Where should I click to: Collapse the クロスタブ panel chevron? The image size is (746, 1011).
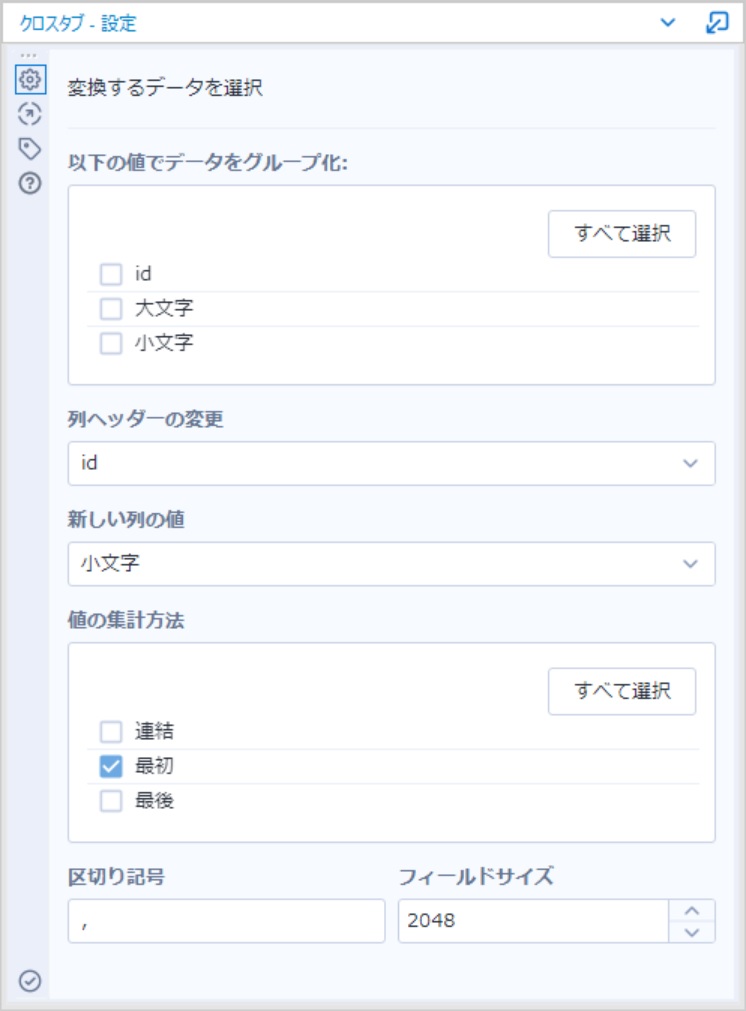pyautogui.click(x=668, y=23)
